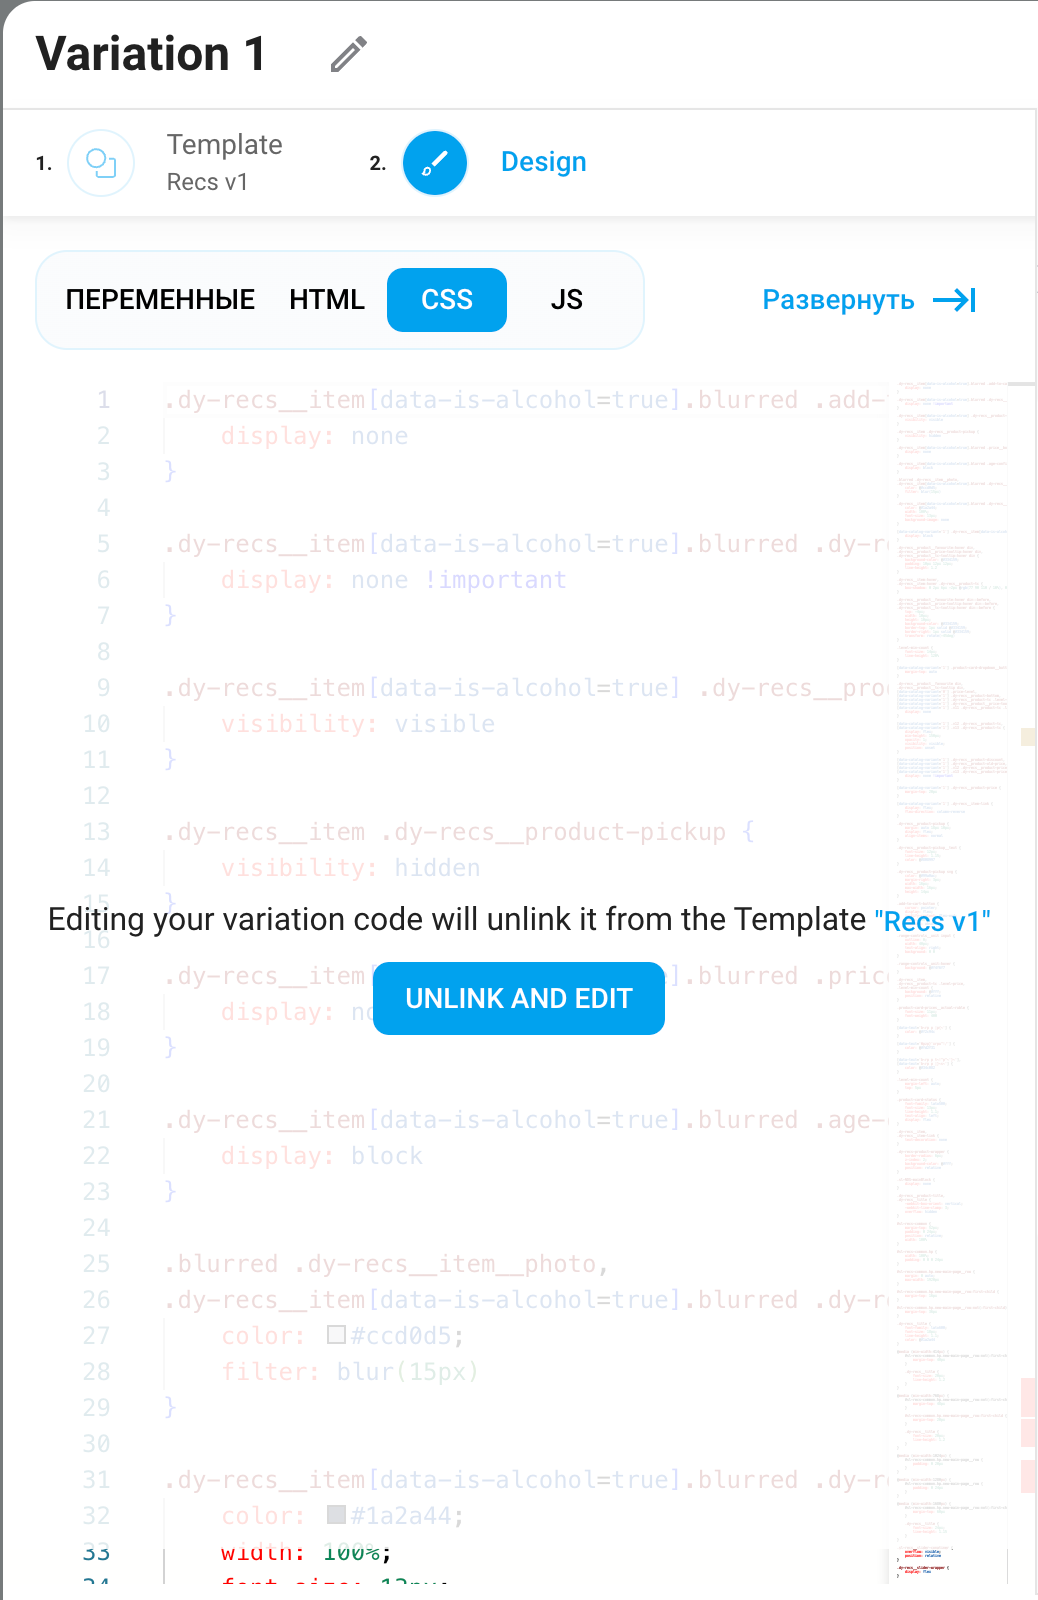Image resolution: width=1038 pixels, height=1600 pixels.
Task: Click the Template step circle icon
Action: tap(101, 163)
